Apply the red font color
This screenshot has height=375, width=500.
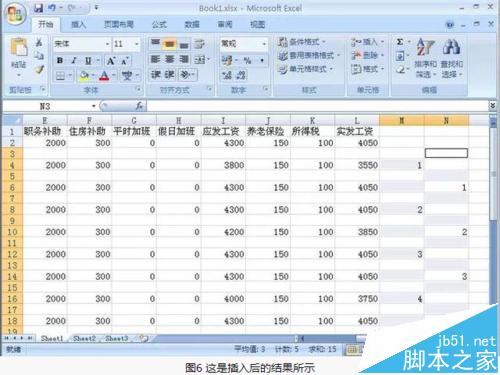point(104,76)
